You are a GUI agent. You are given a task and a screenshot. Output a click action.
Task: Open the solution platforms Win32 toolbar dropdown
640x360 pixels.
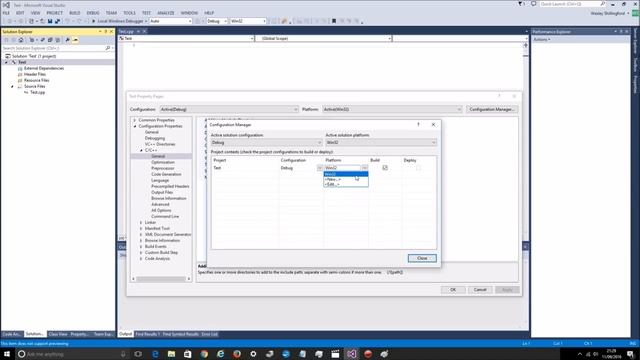point(248,21)
